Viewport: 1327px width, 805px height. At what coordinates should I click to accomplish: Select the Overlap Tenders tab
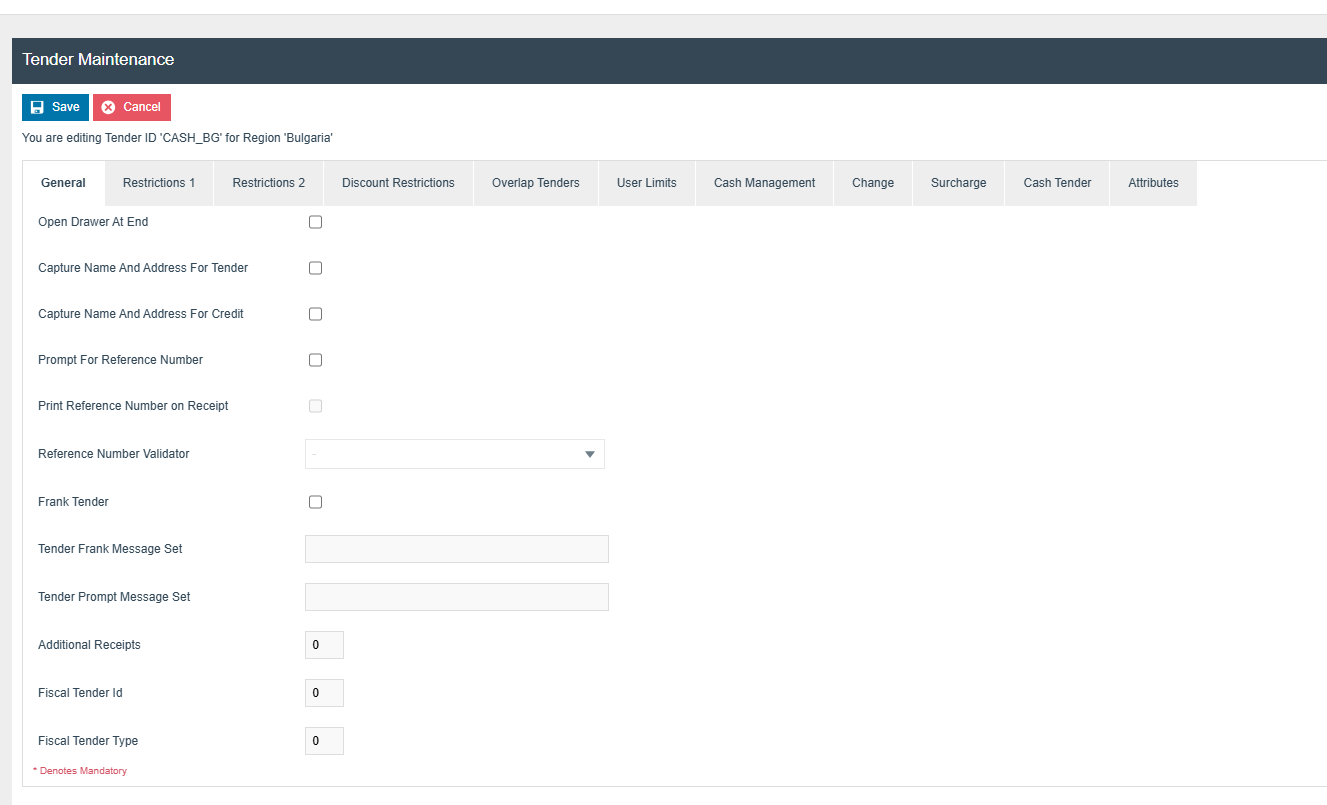pyautogui.click(x=535, y=183)
